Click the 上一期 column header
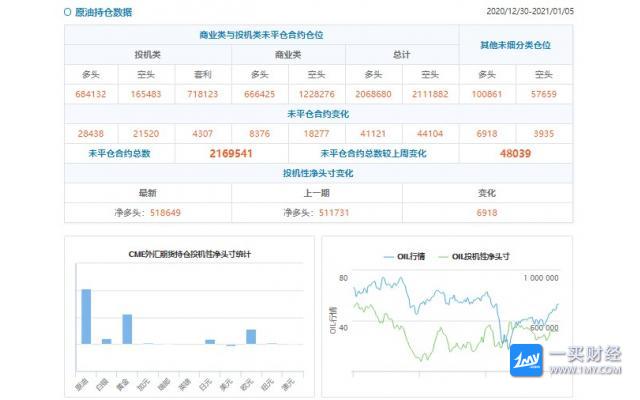 point(317,193)
